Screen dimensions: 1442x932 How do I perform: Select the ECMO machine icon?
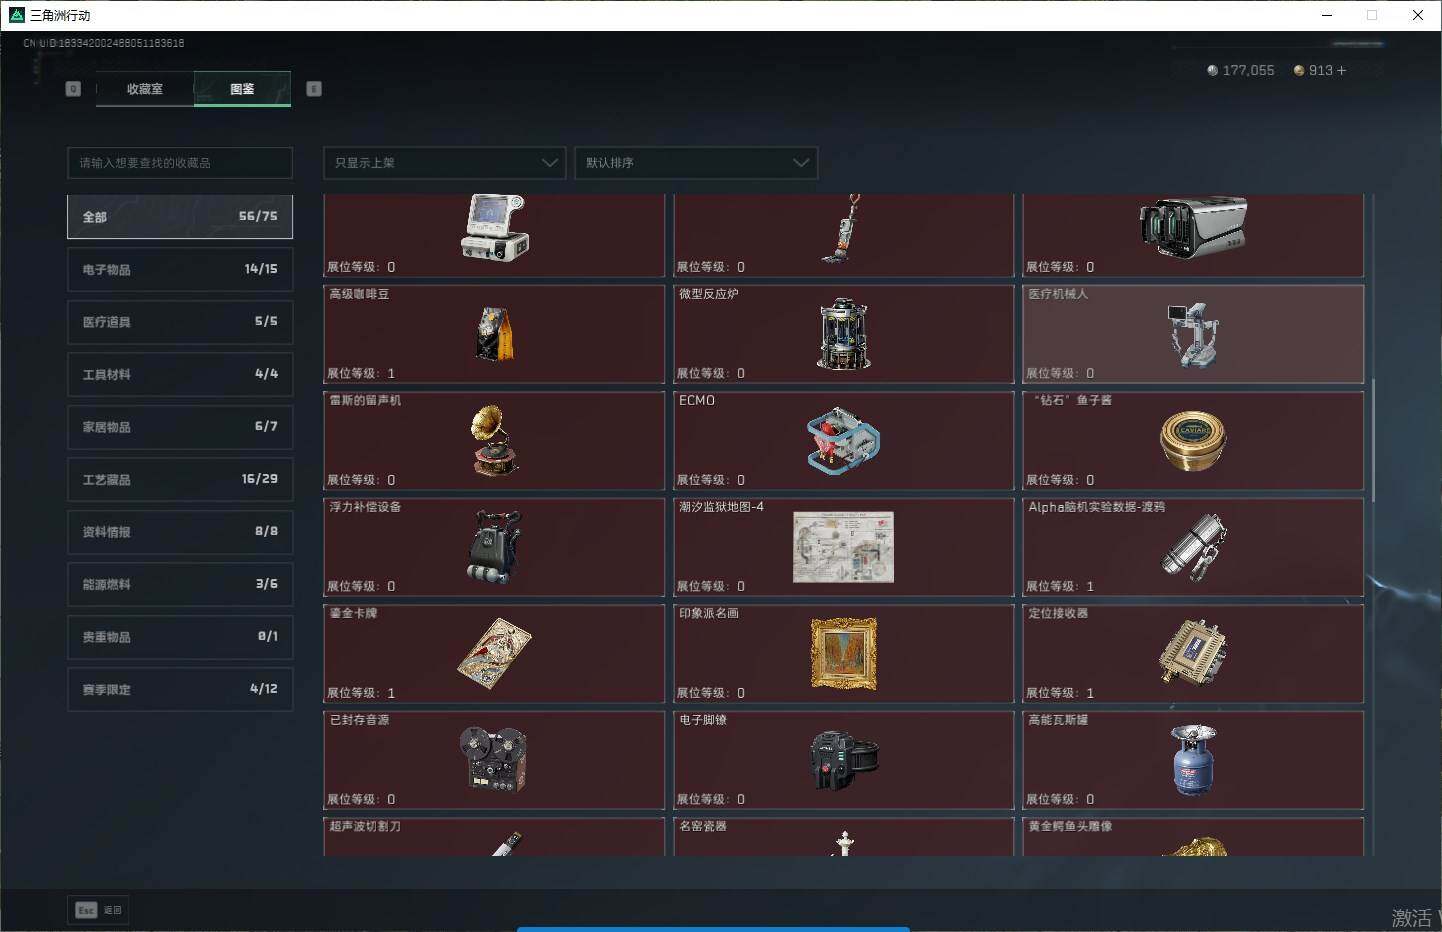click(843, 440)
